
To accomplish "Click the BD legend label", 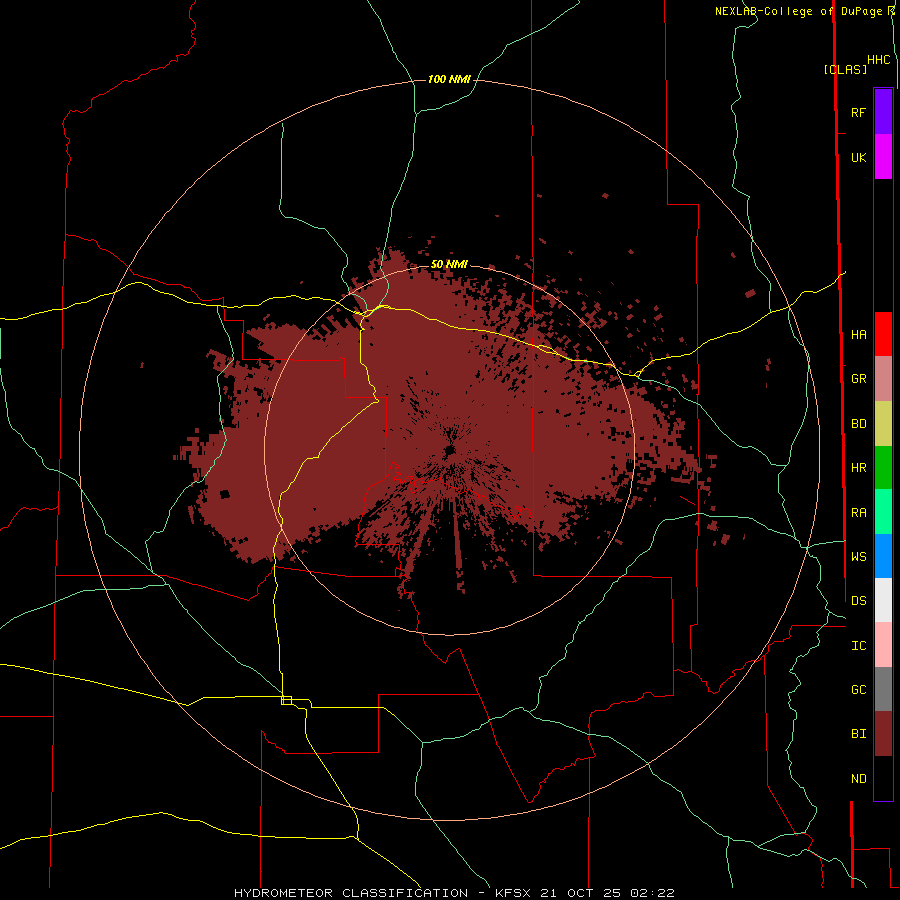I will pyautogui.click(x=858, y=424).
